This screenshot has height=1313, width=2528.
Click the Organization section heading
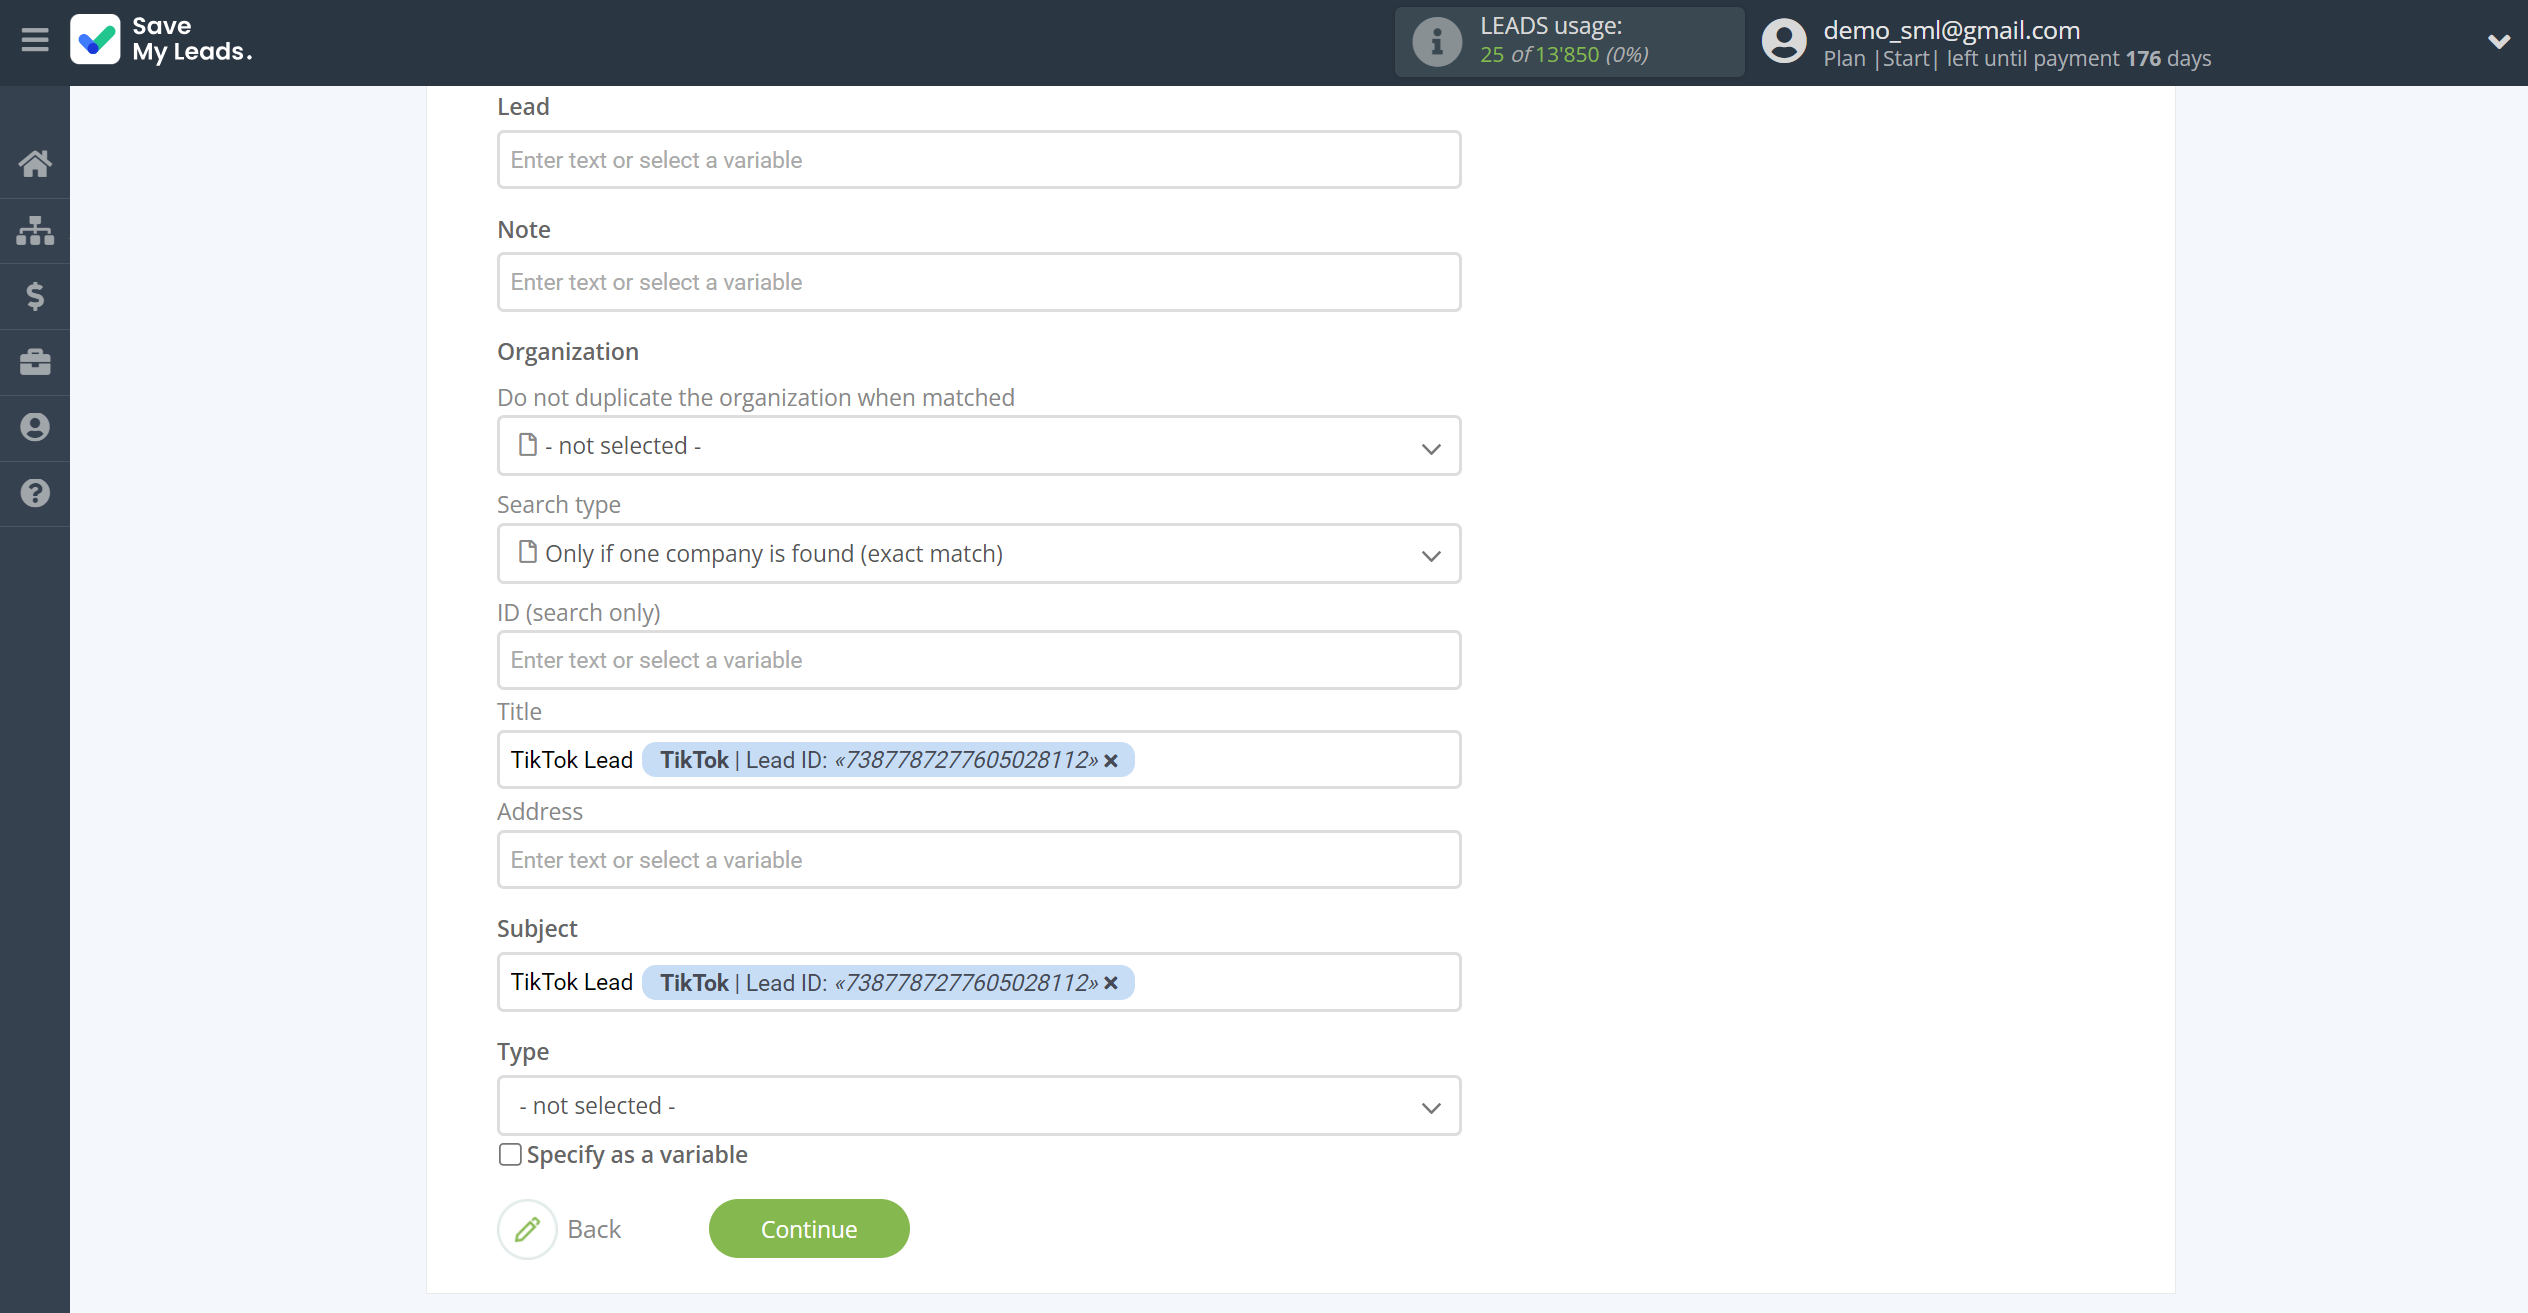[x=568, y=352]
